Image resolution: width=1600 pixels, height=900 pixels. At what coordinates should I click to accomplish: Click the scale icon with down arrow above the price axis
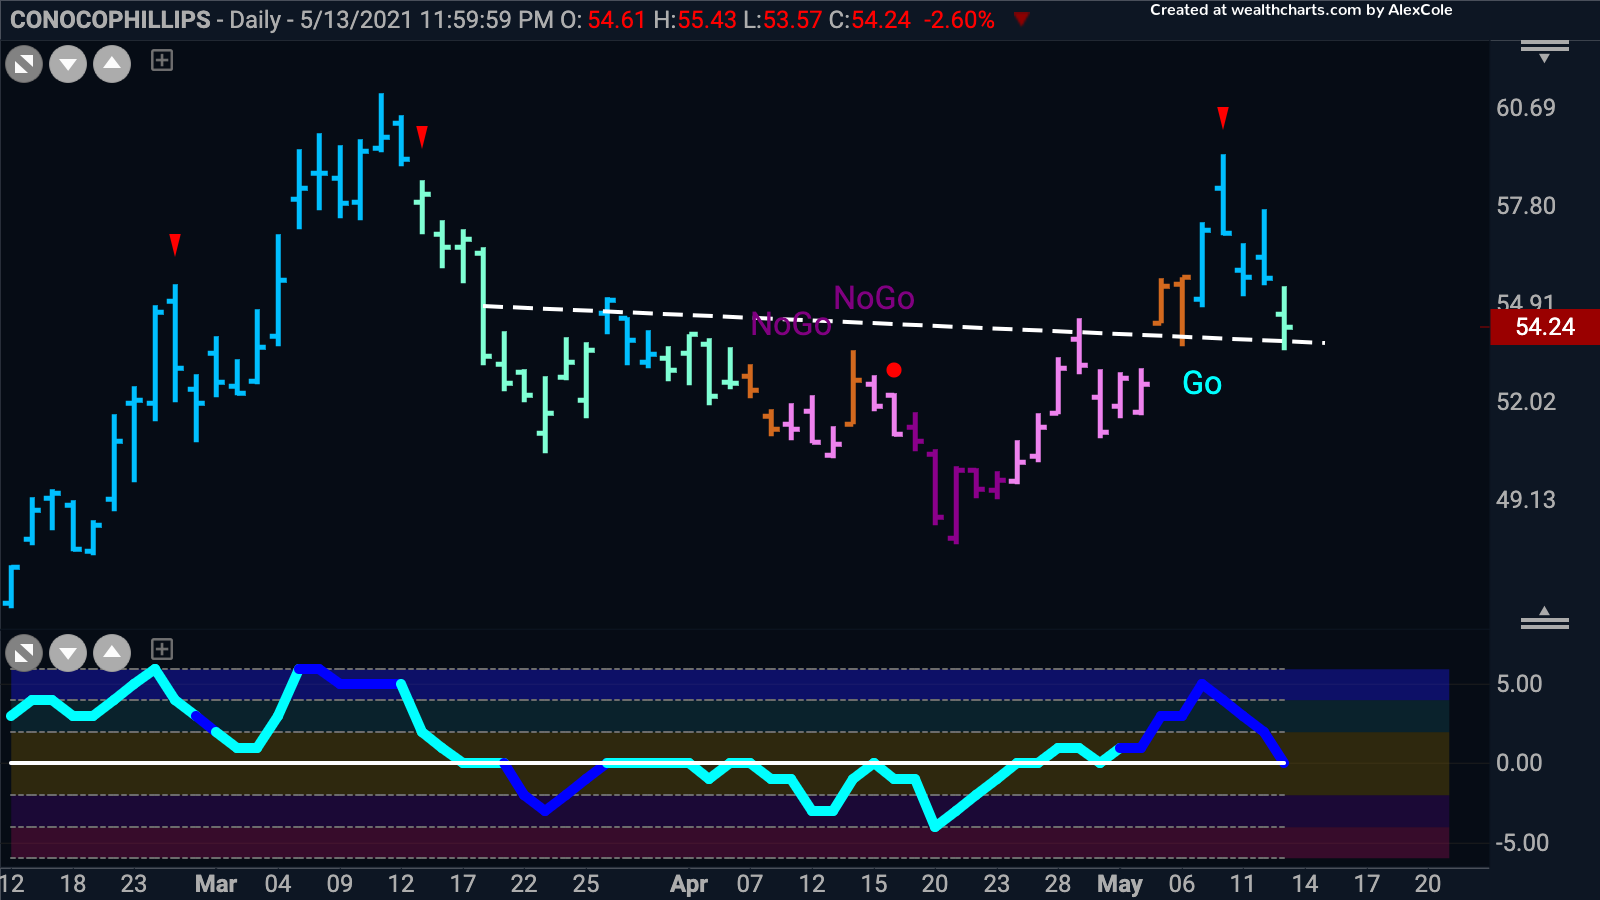tap(1545, 51)
